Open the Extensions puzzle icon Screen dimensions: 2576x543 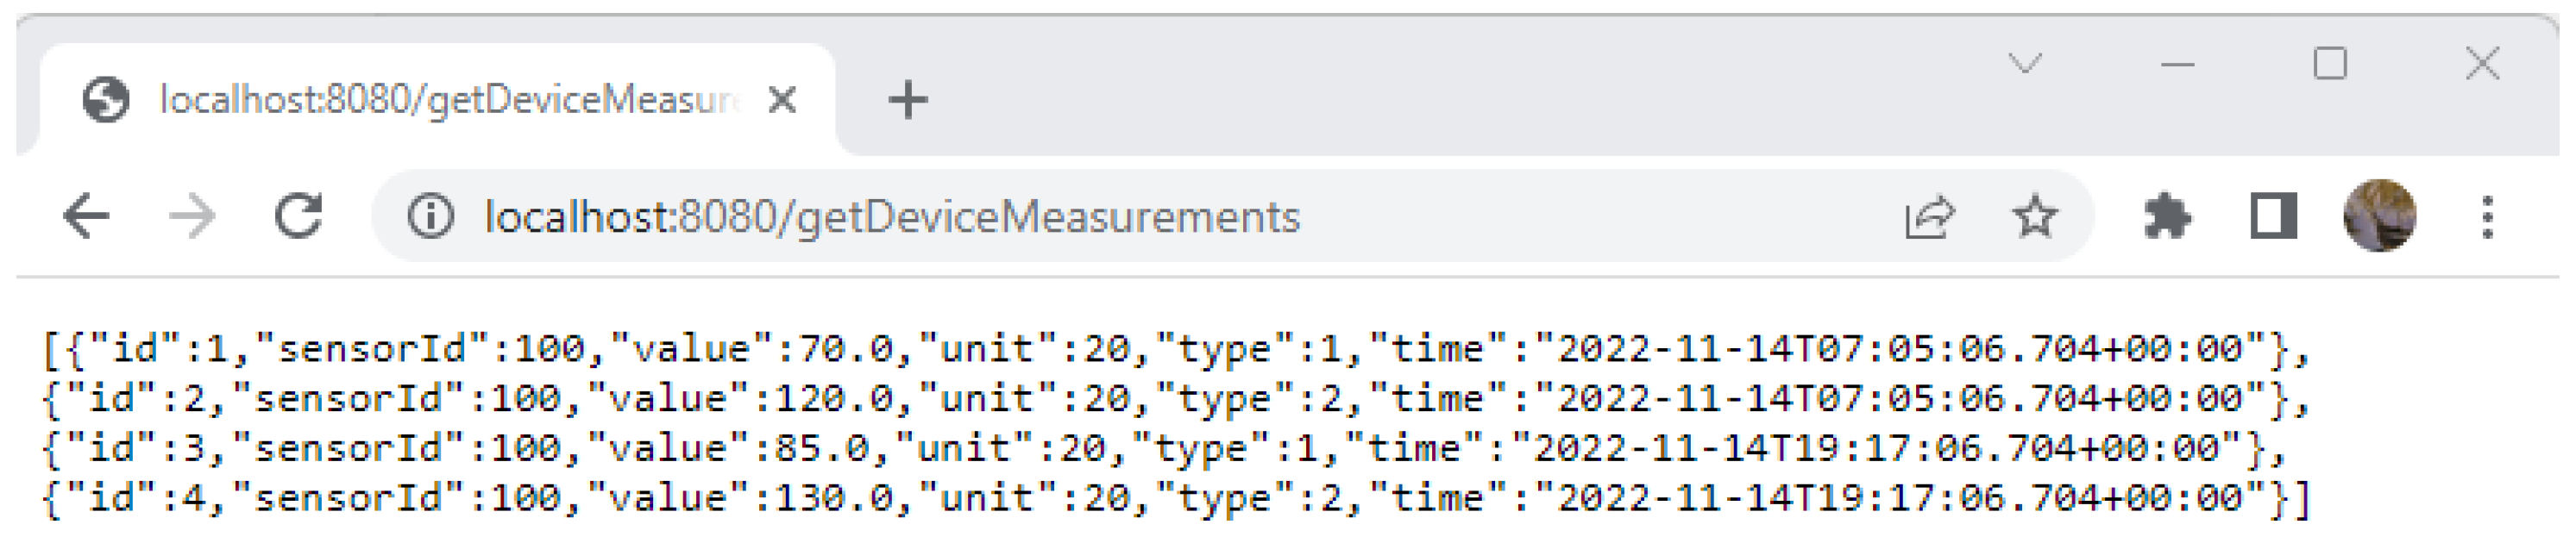(x=2166, y=216)
